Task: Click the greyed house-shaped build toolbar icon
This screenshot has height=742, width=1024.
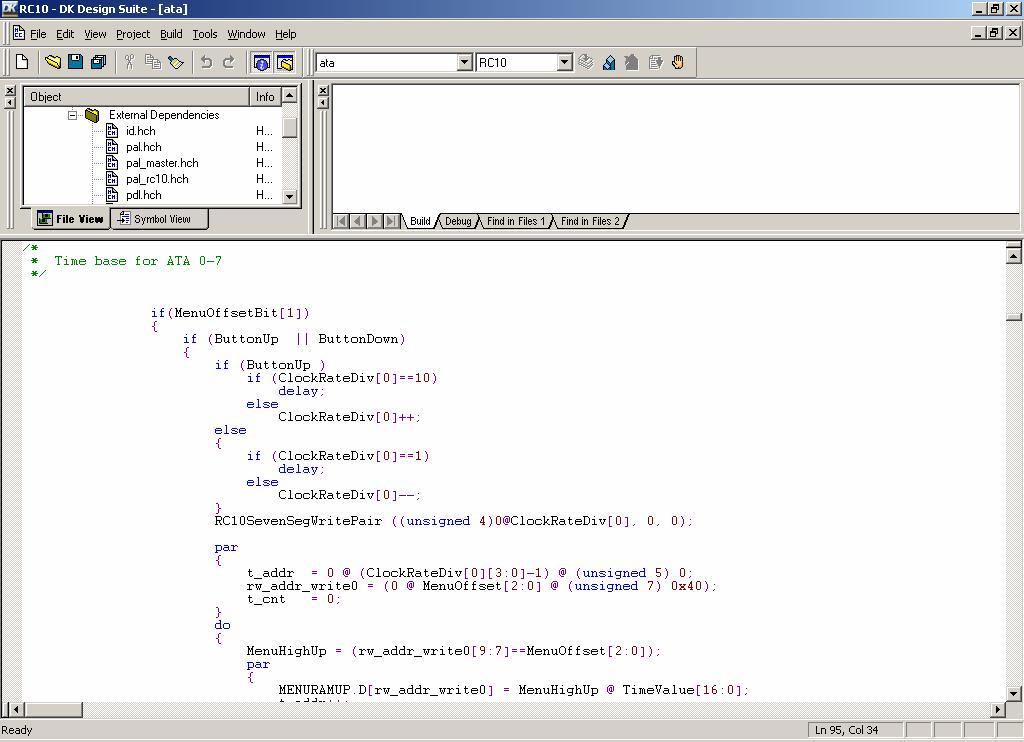Action: (632, 62)
